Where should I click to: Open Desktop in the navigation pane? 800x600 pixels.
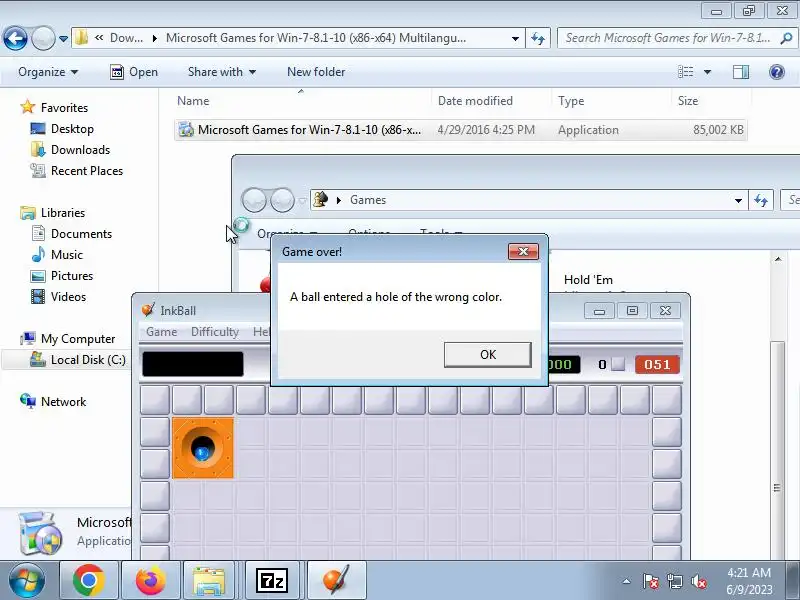point(72,129)
